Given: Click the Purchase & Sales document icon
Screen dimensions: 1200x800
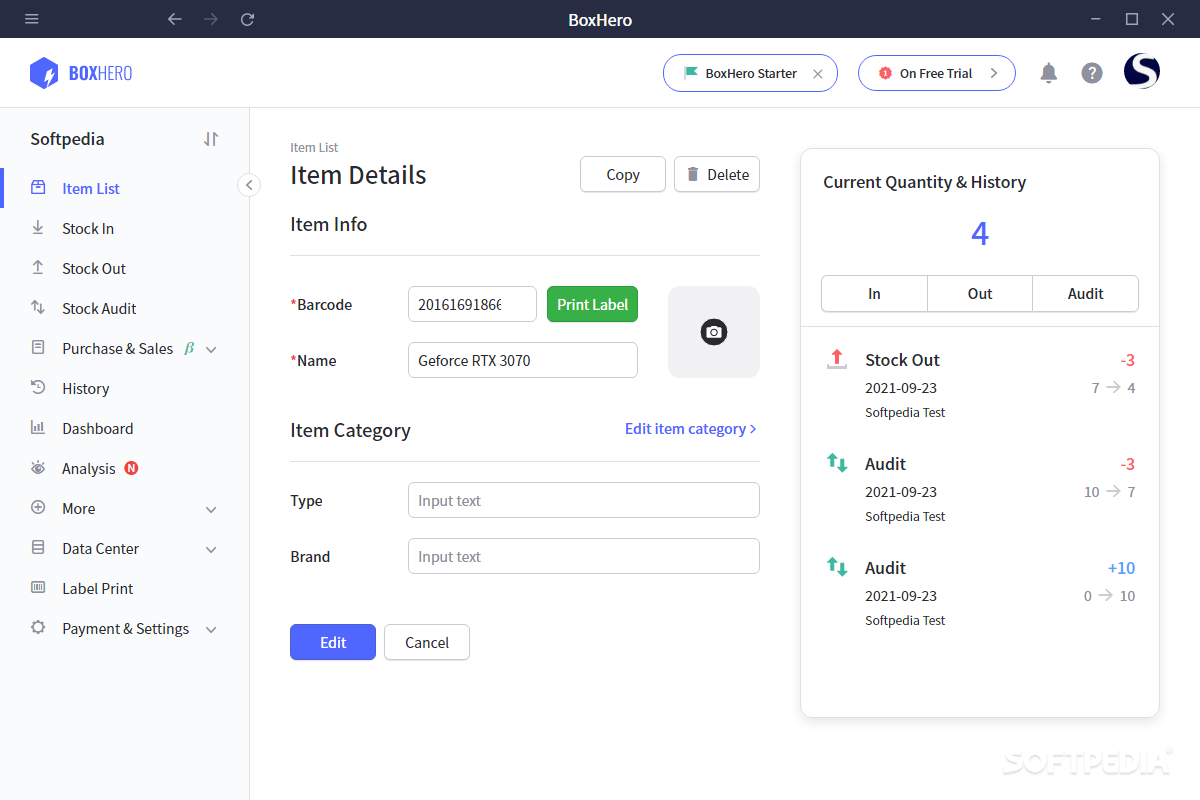Looking at the screenshot, I should [x=38, y=347].
